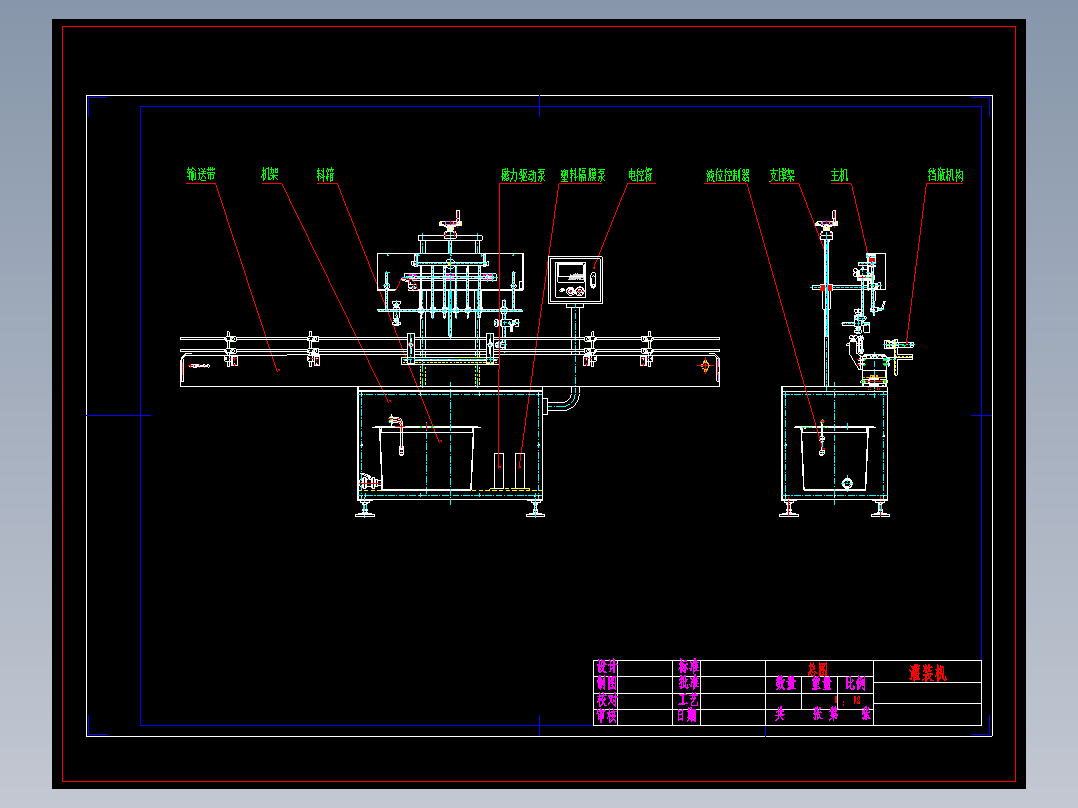This screenshot has height=808, width=1078.
Task: Click the 塑料隔膜泵 diaphragm pump label
Action: click(583, 175)
